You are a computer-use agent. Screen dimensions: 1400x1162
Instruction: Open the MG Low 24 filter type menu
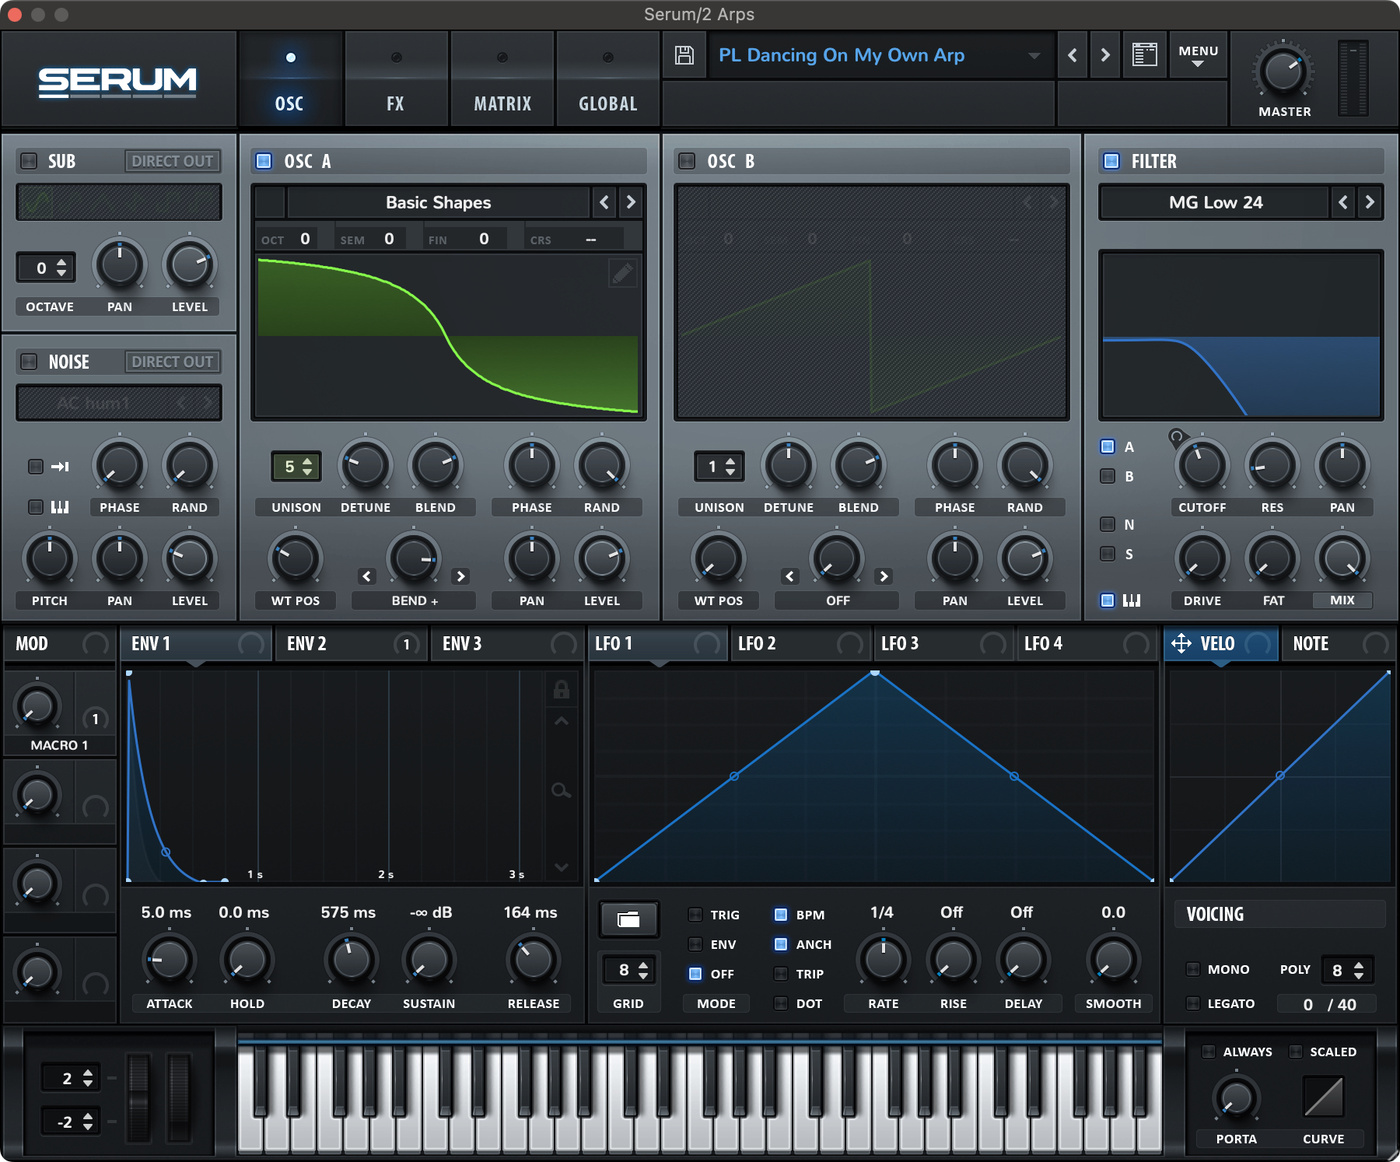pyautogui.click(x=1215, y=202)
